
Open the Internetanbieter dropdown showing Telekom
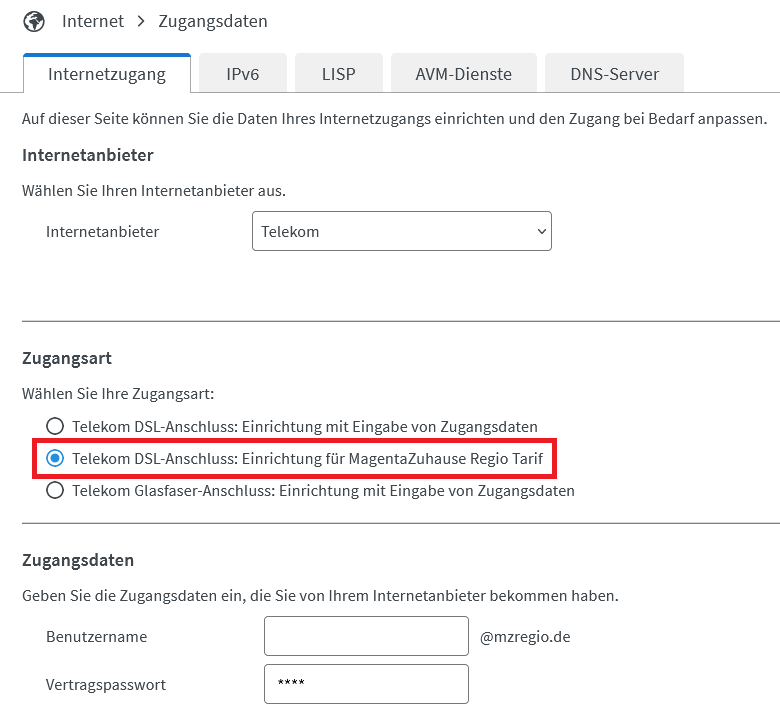pos(402,231)
